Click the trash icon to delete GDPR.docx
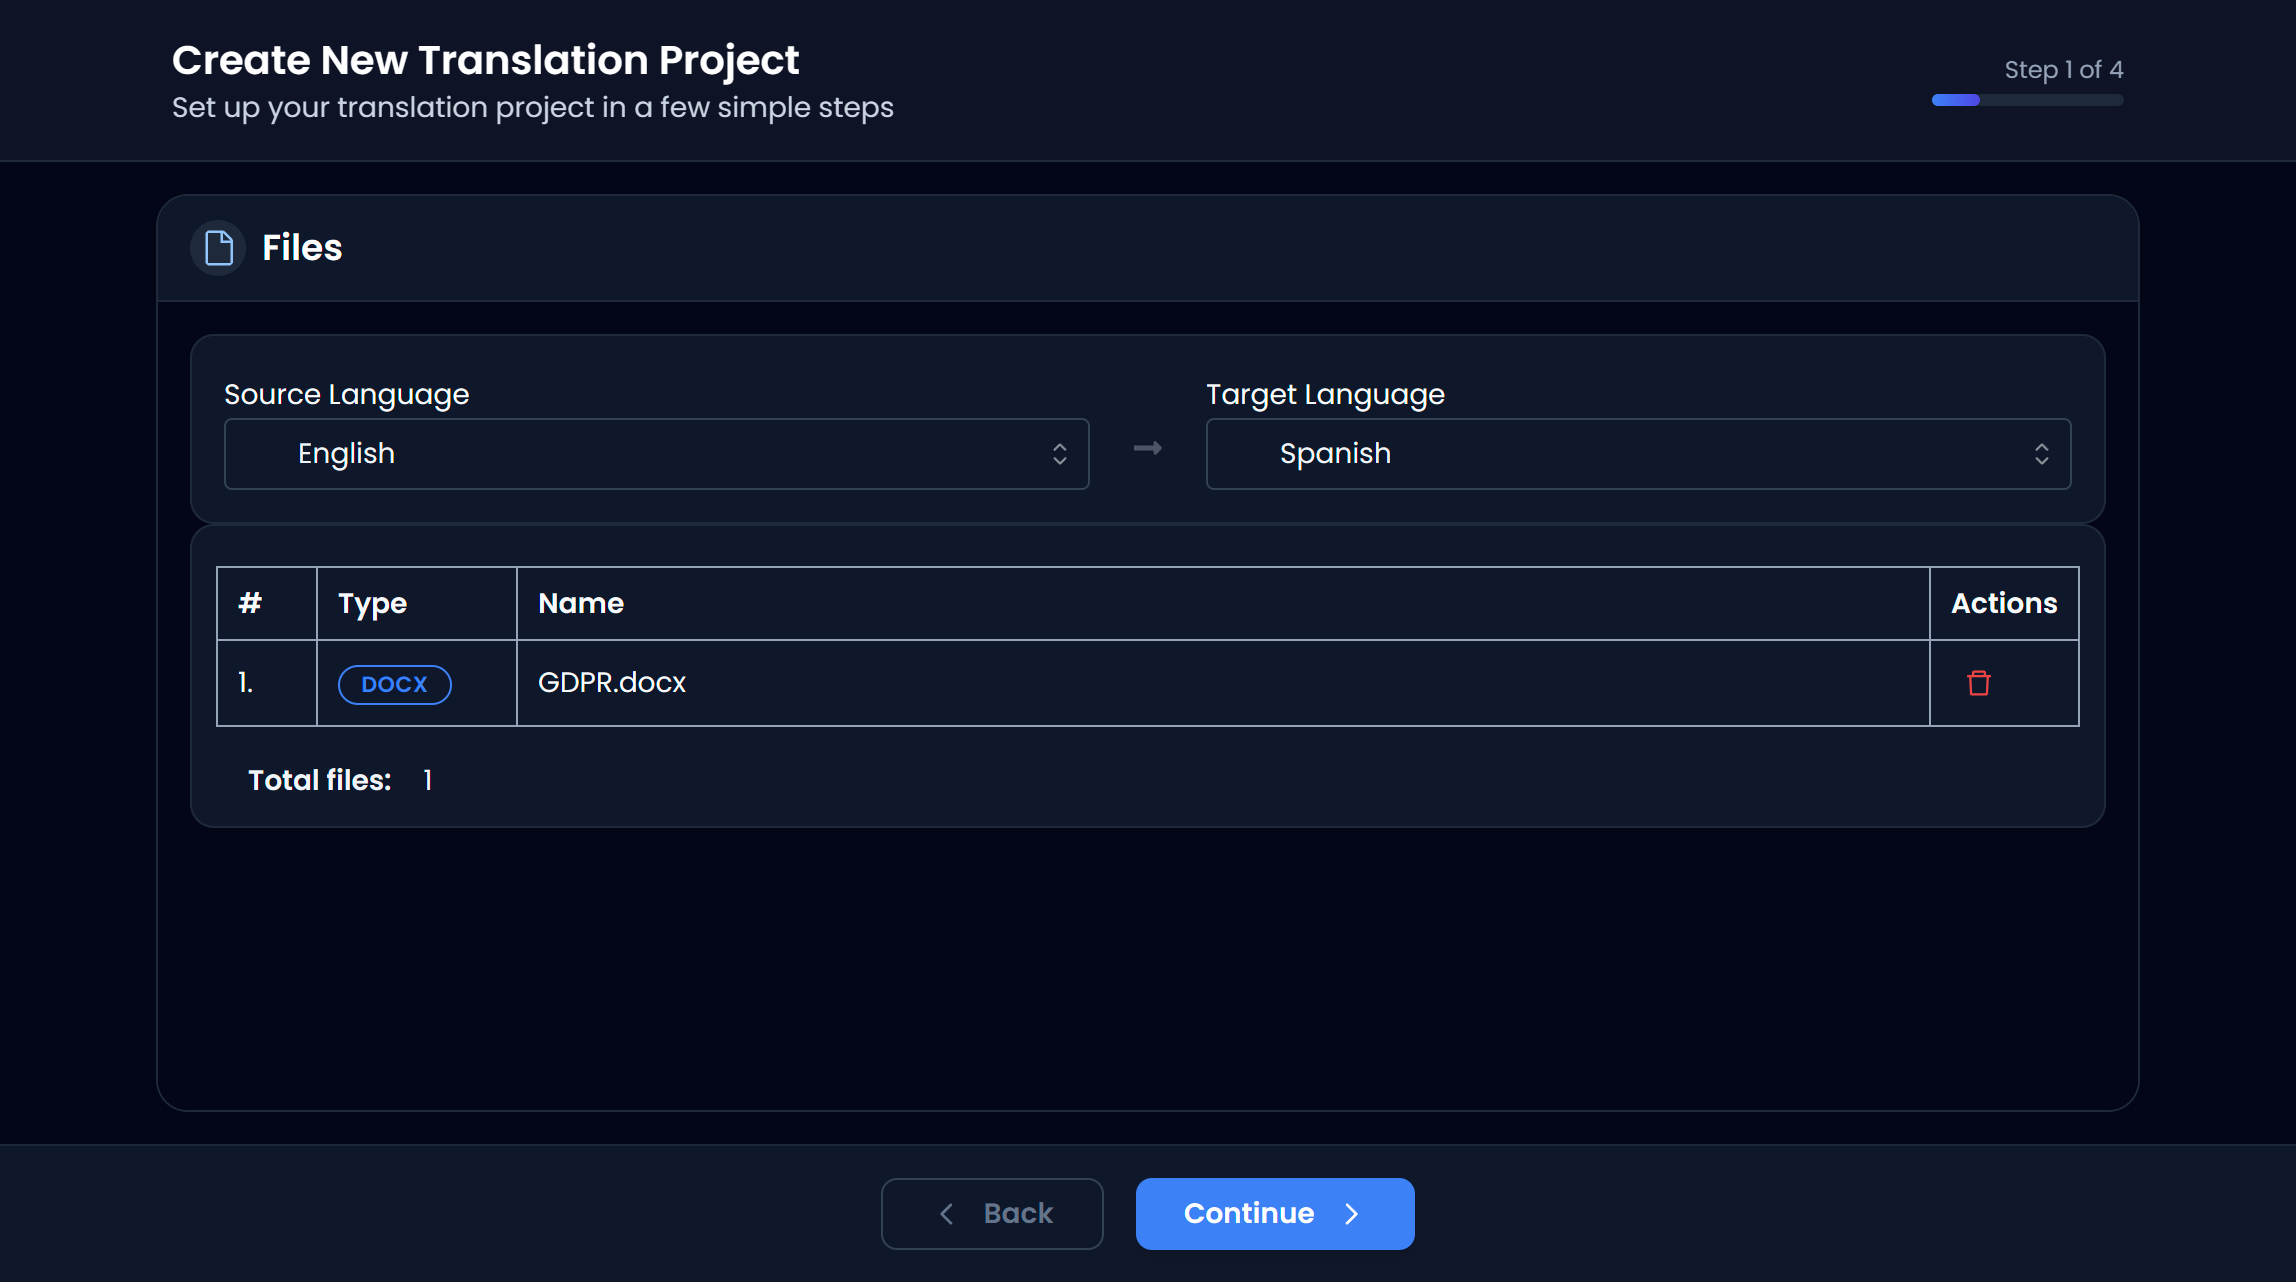 1979,683
